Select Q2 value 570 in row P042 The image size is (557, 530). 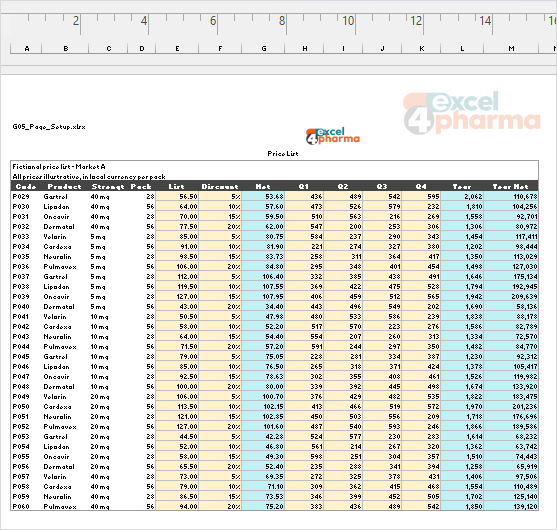pyautogui.click(x=343, y=326)
